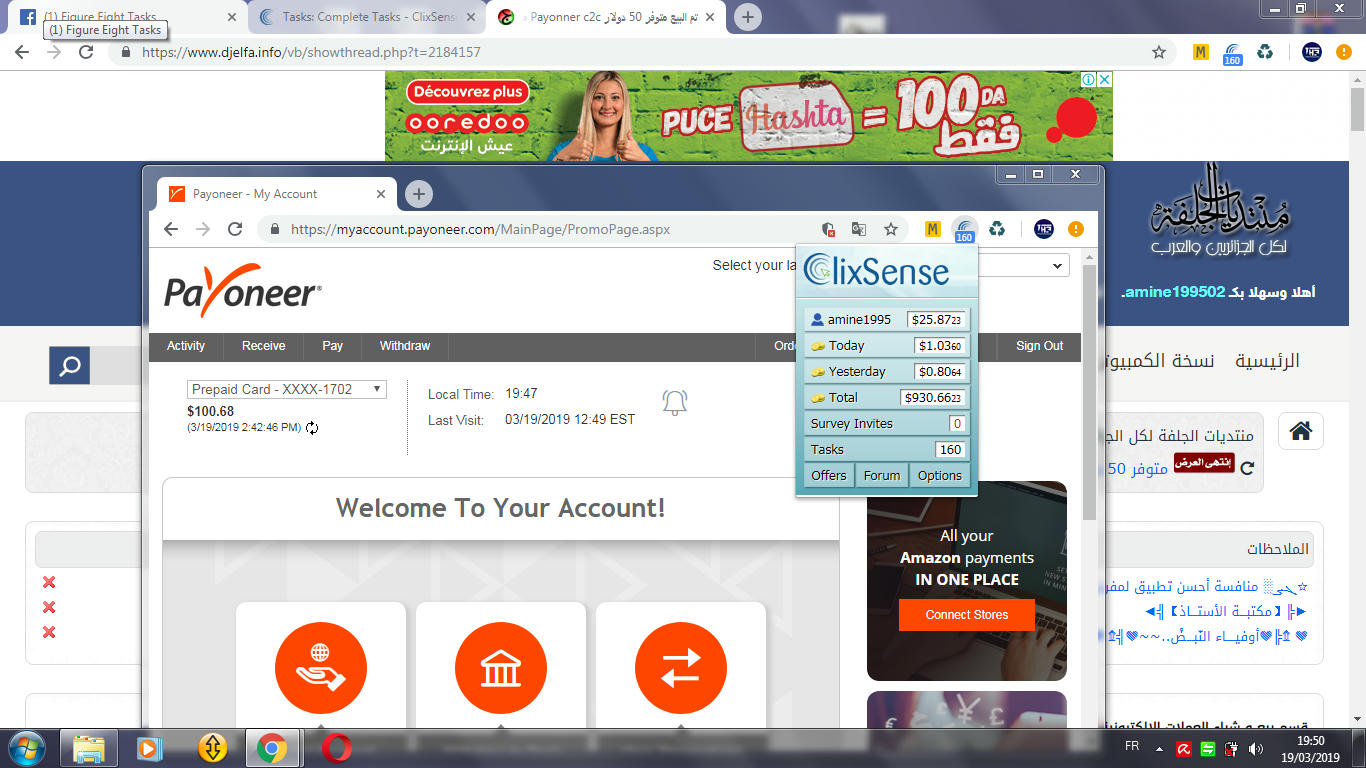Click the Tasks row in ClixSense popup

point(887,450)
